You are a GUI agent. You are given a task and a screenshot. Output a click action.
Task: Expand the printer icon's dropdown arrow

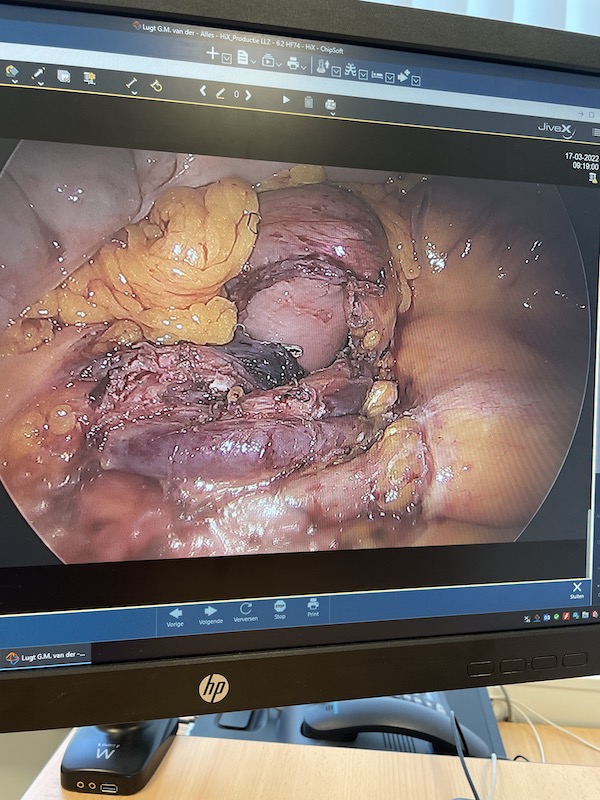pyautogui.click(x=304, y=67)
